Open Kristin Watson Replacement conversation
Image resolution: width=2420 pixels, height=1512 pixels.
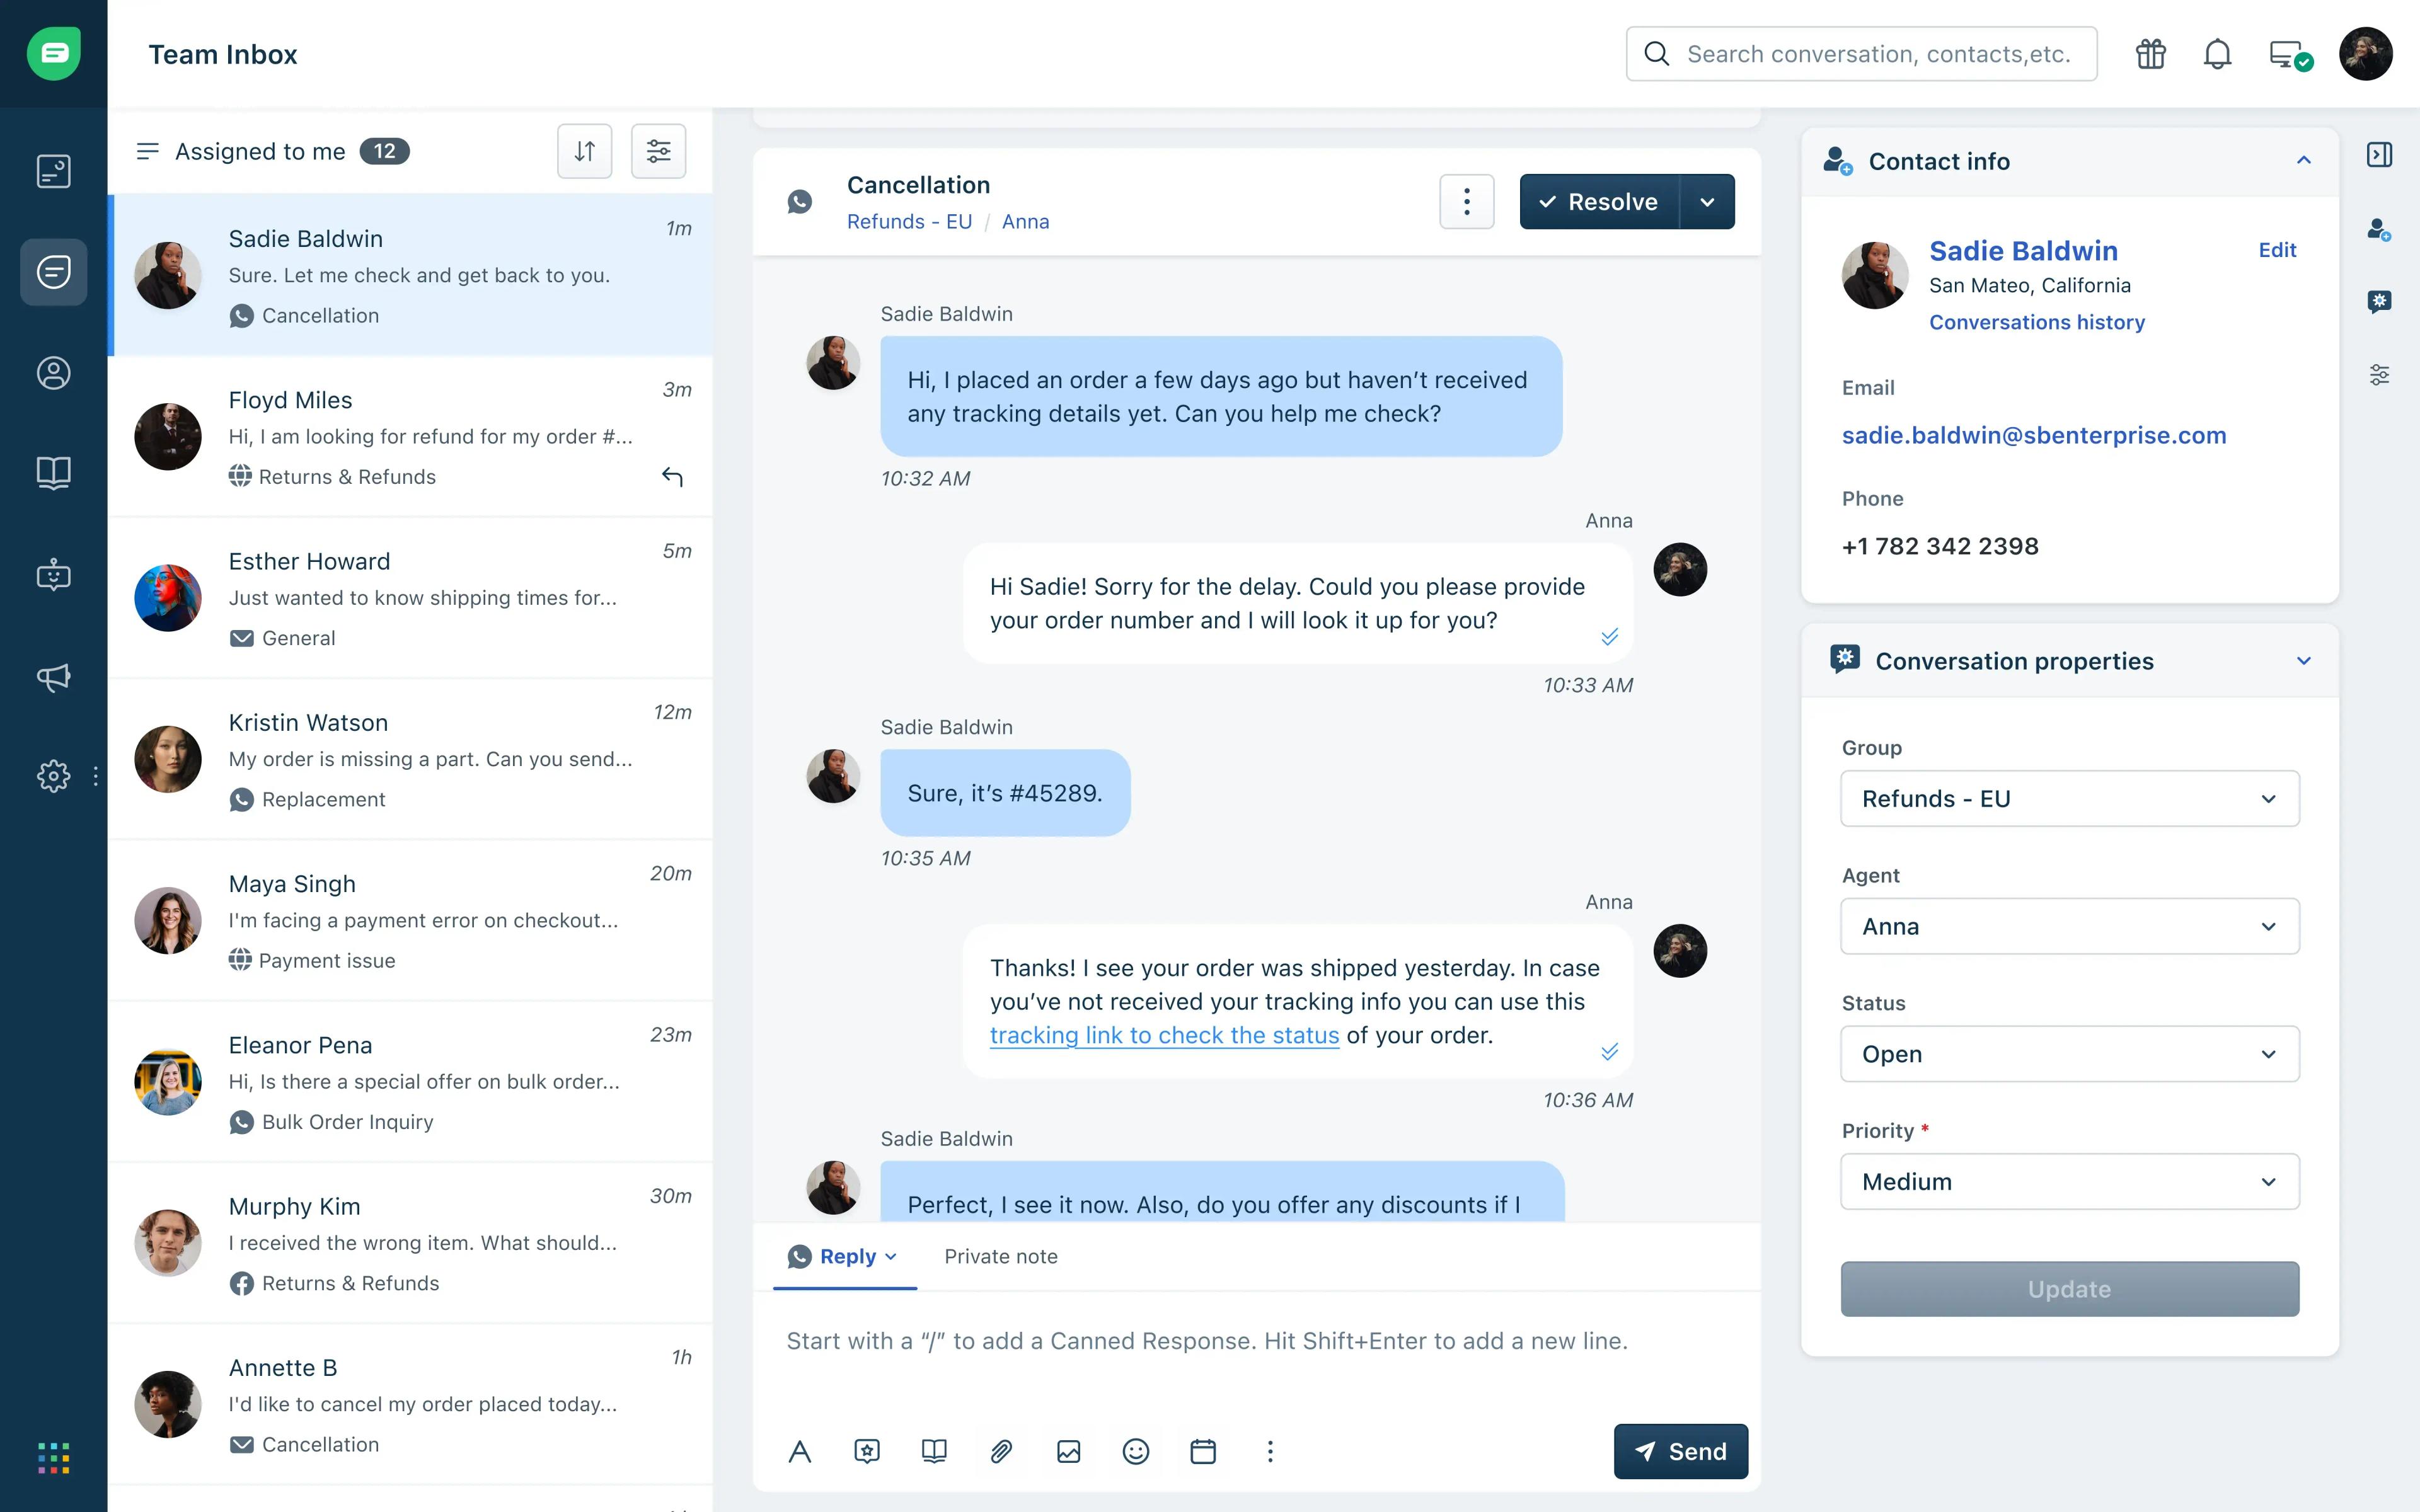(411, 759)
